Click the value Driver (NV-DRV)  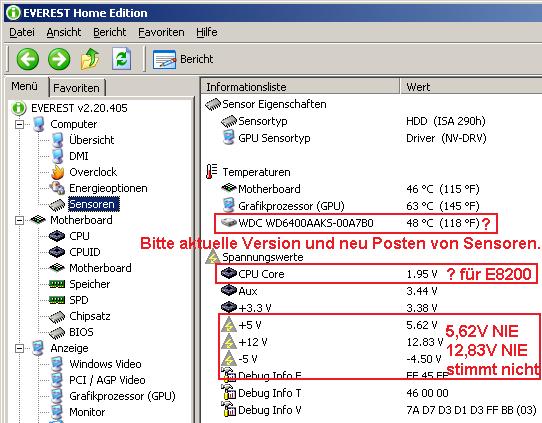(446, 138)
